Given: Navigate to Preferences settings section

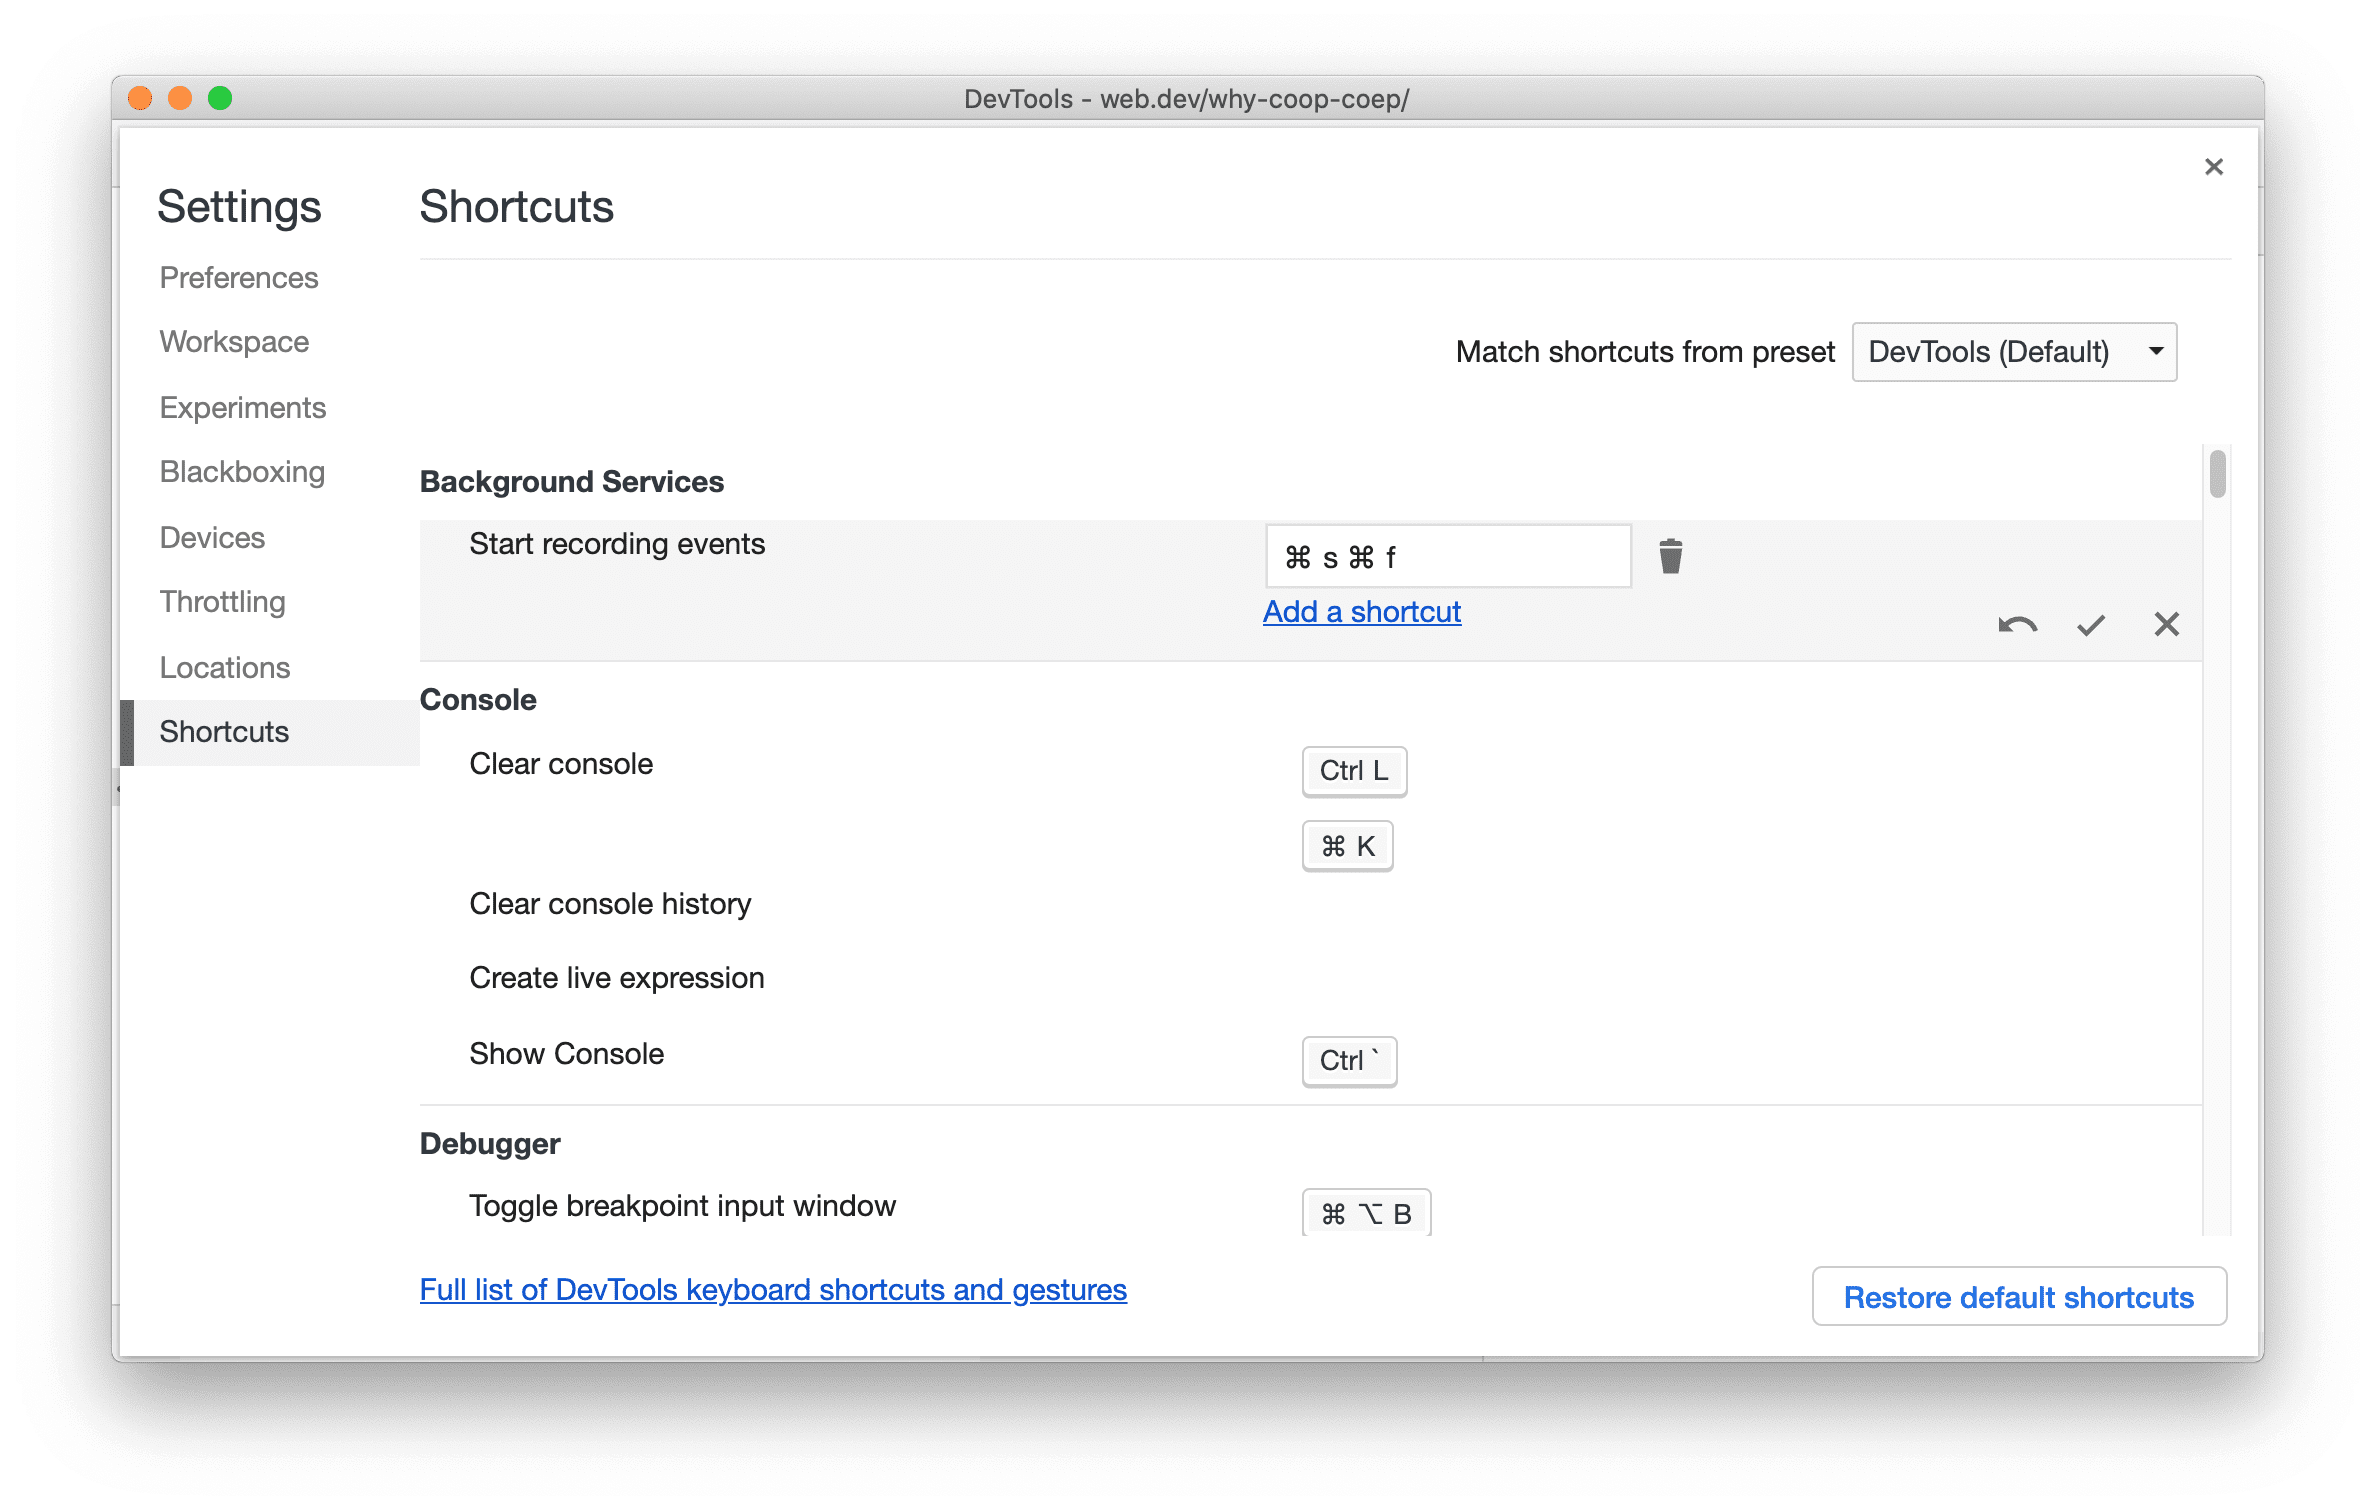Looking at the screenshot, I should click(x=239, y=277).
